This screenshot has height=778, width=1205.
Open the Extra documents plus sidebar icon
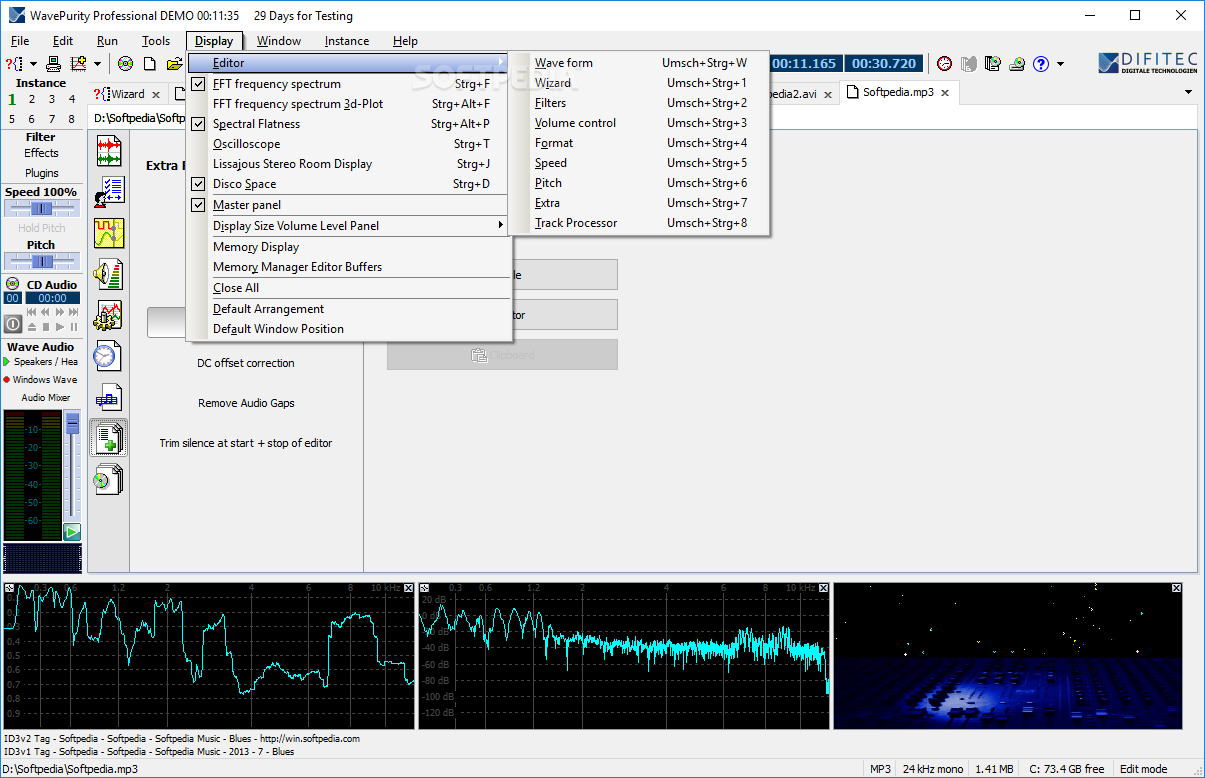tap(108, 438)
